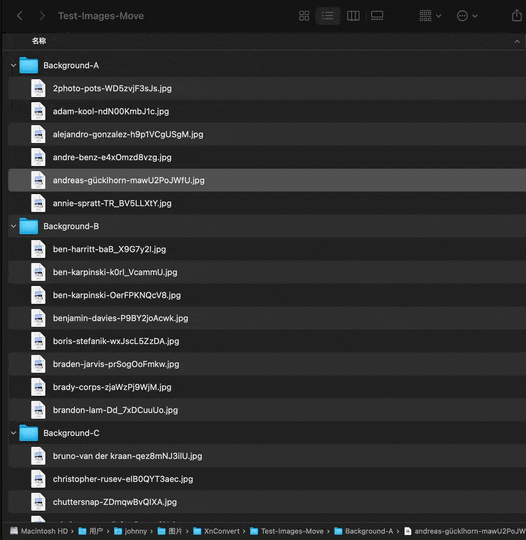This screenshot has height=540, width=526.
Task: Switch to list view
Action: click(327, 16)
